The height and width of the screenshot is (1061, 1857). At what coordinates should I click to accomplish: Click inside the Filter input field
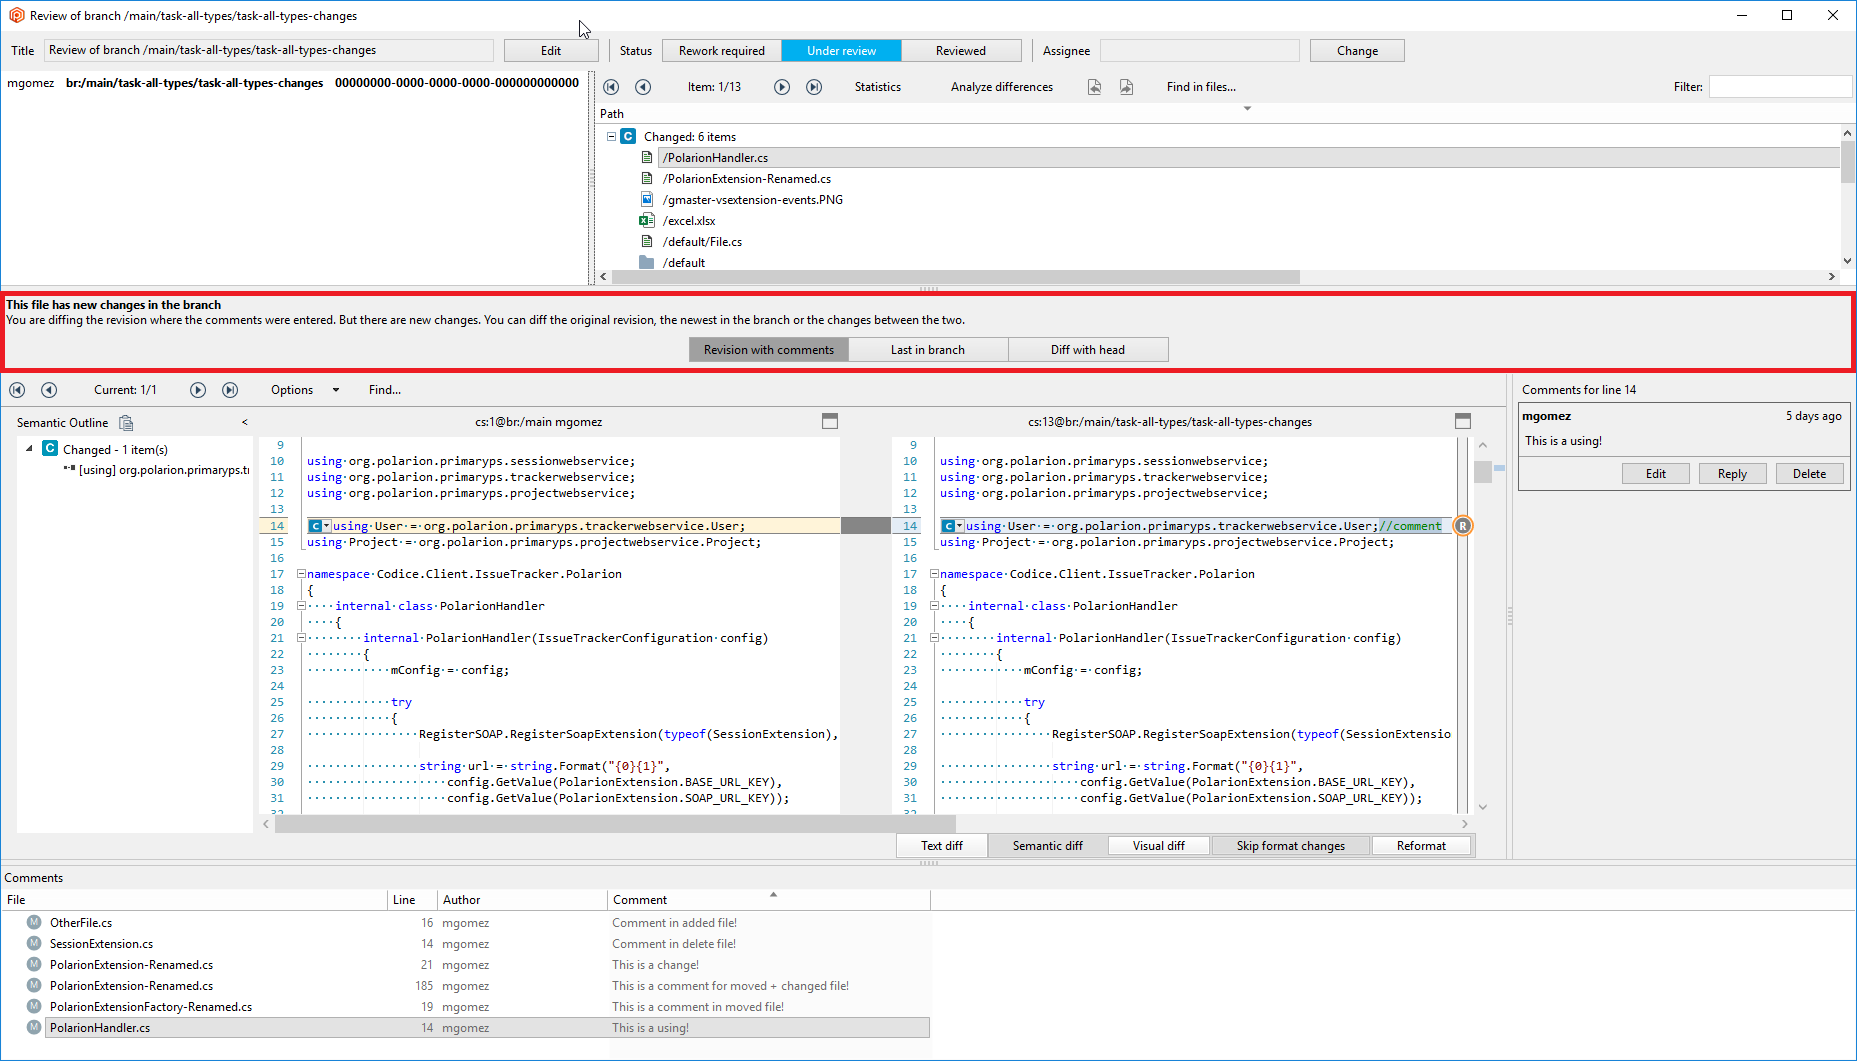[x=1780, y=87]
